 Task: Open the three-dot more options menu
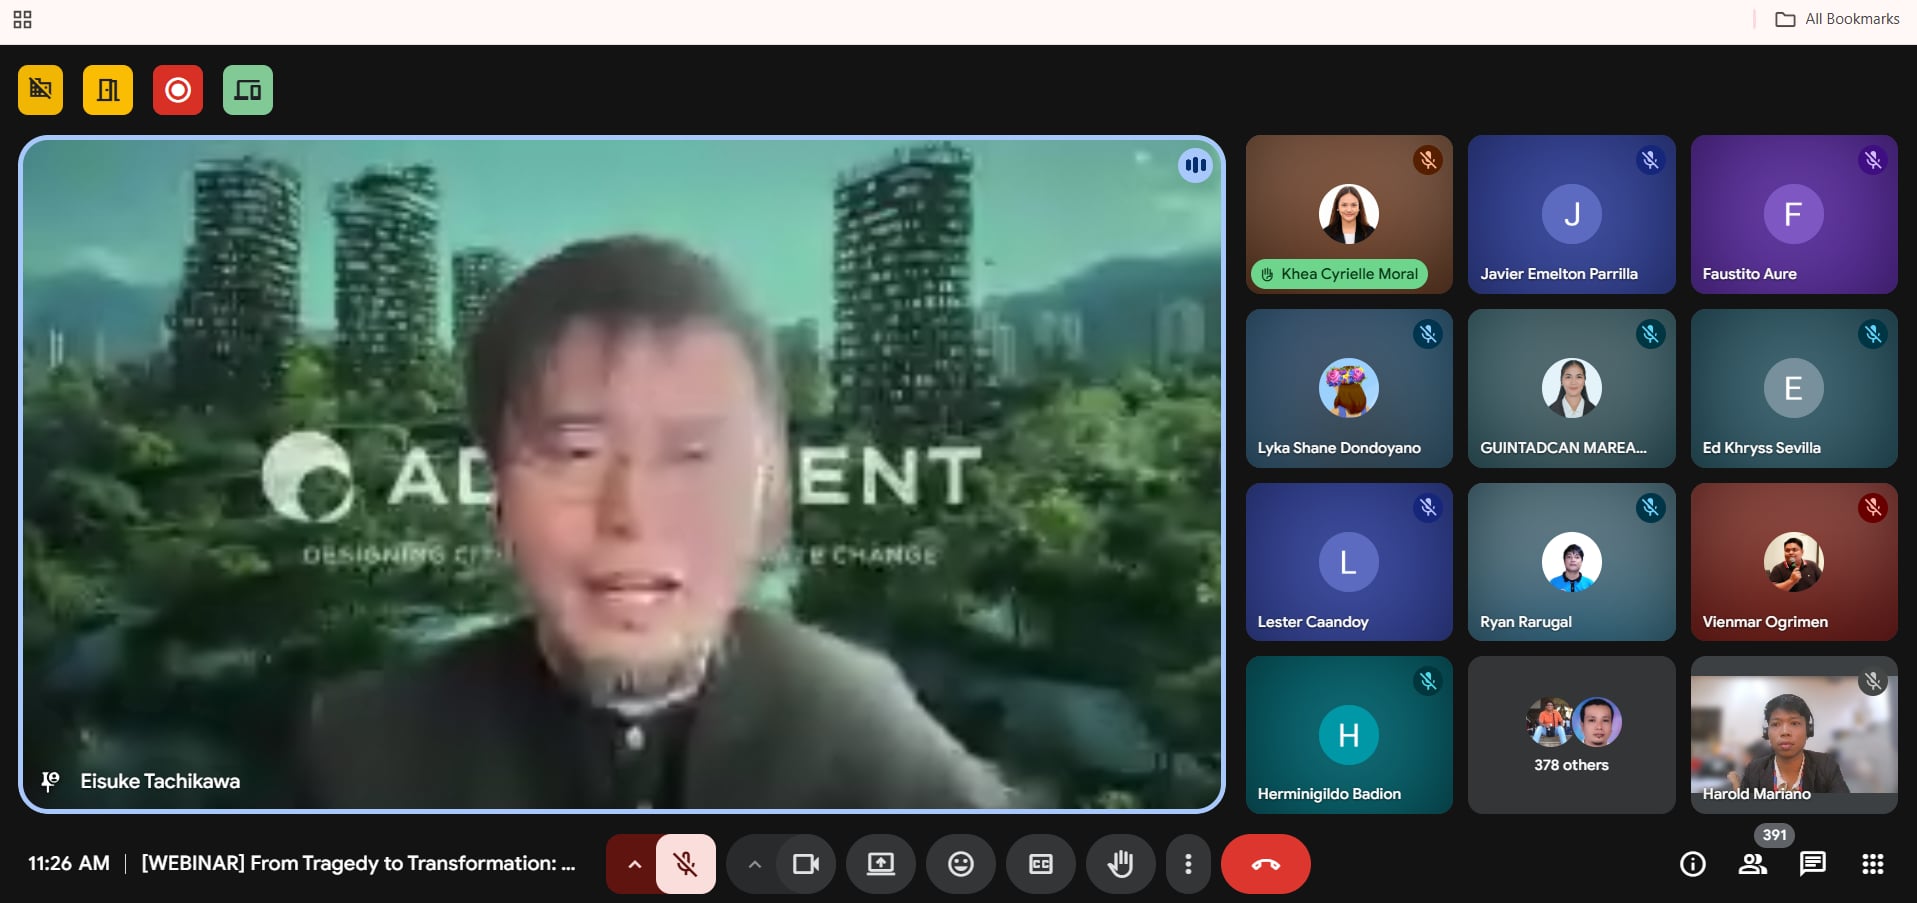click(x=1188, y=864)
